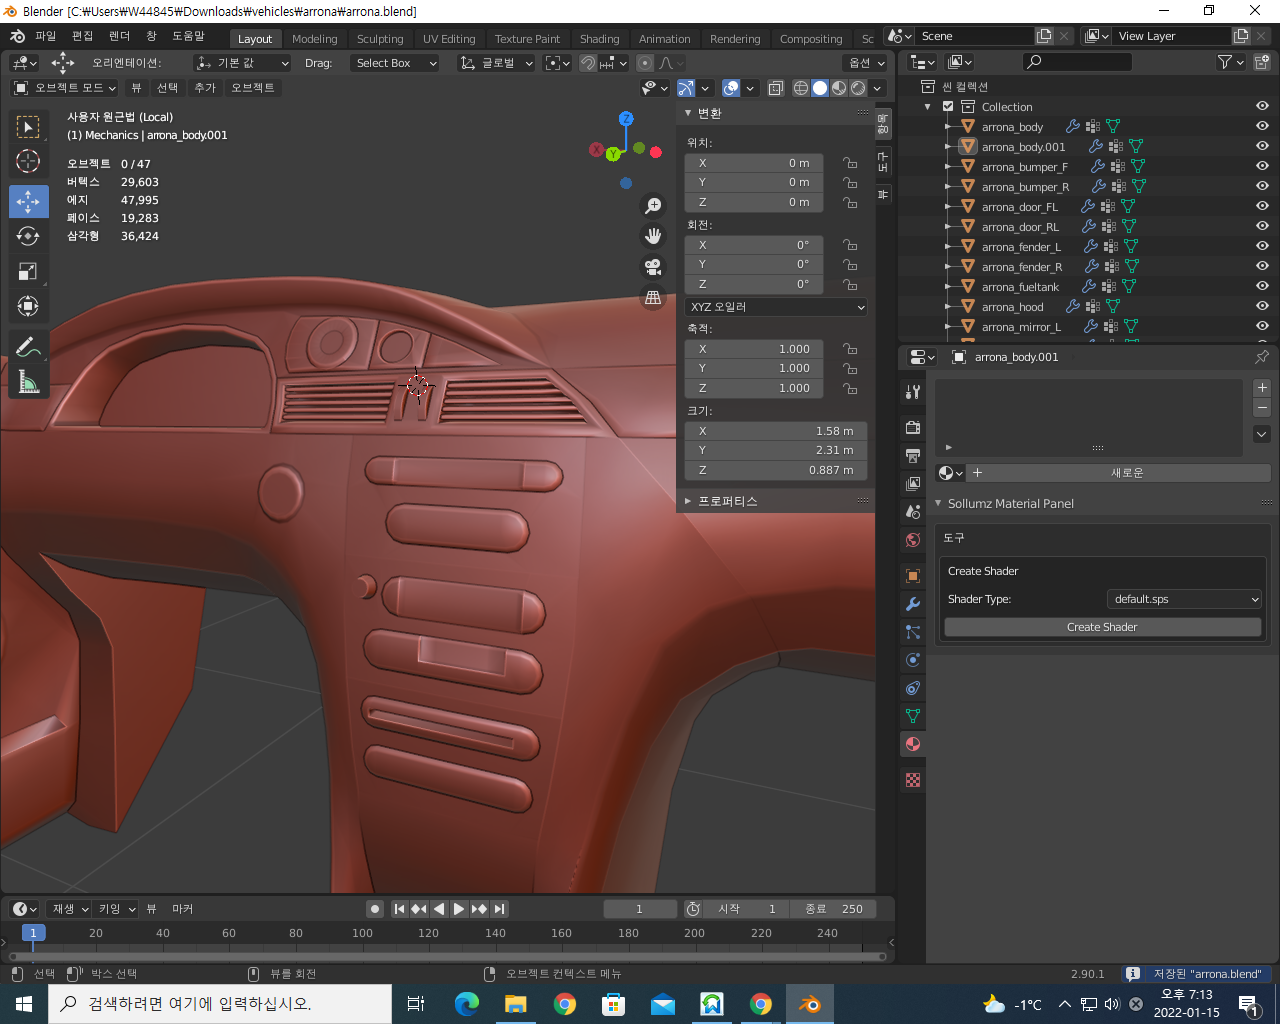Open the Shader Type default.sps dropdown
The image size is (1280, 1024).
(x=1185, y=599)
